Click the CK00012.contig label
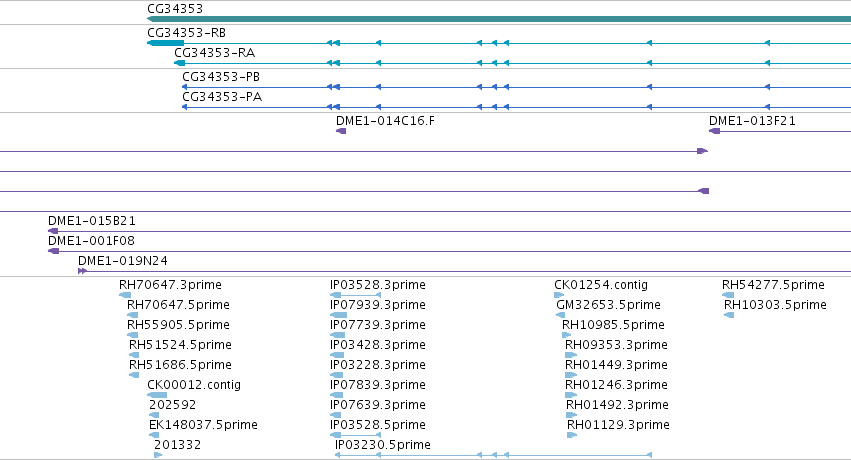The image size is (851, 460). (194, 385)
